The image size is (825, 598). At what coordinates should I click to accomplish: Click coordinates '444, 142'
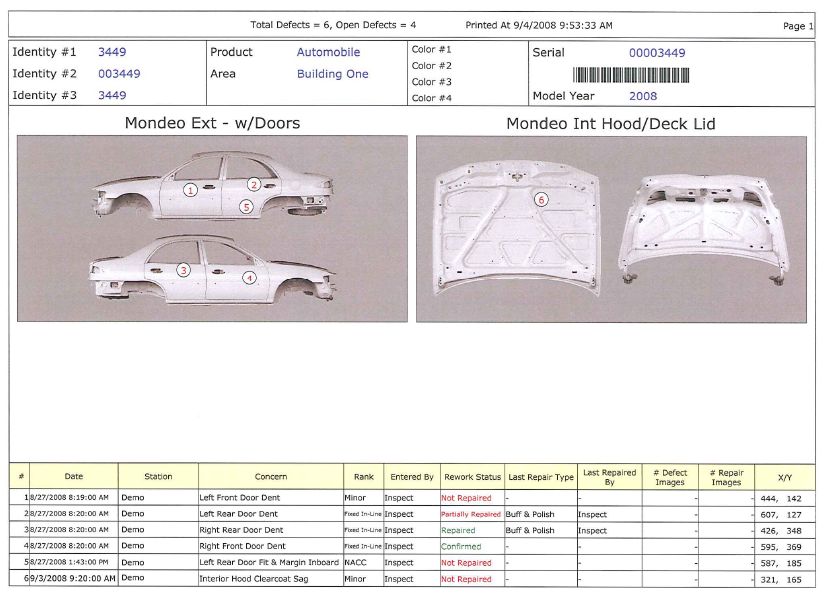(x=781, y=499)
